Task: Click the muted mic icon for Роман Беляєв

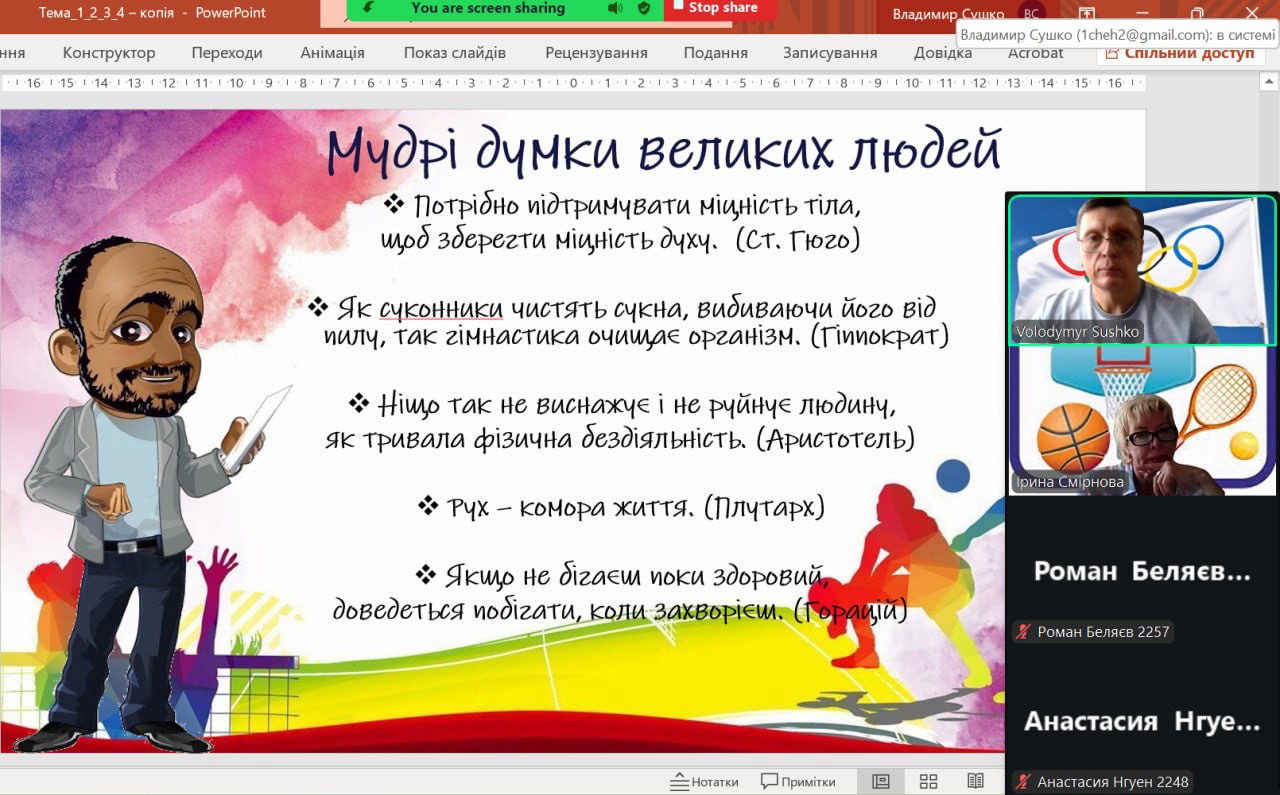Action: (x=1023, y=632)
